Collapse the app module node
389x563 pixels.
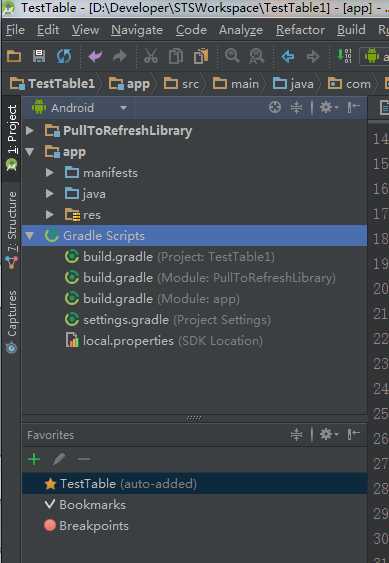[x=30, y=152]
